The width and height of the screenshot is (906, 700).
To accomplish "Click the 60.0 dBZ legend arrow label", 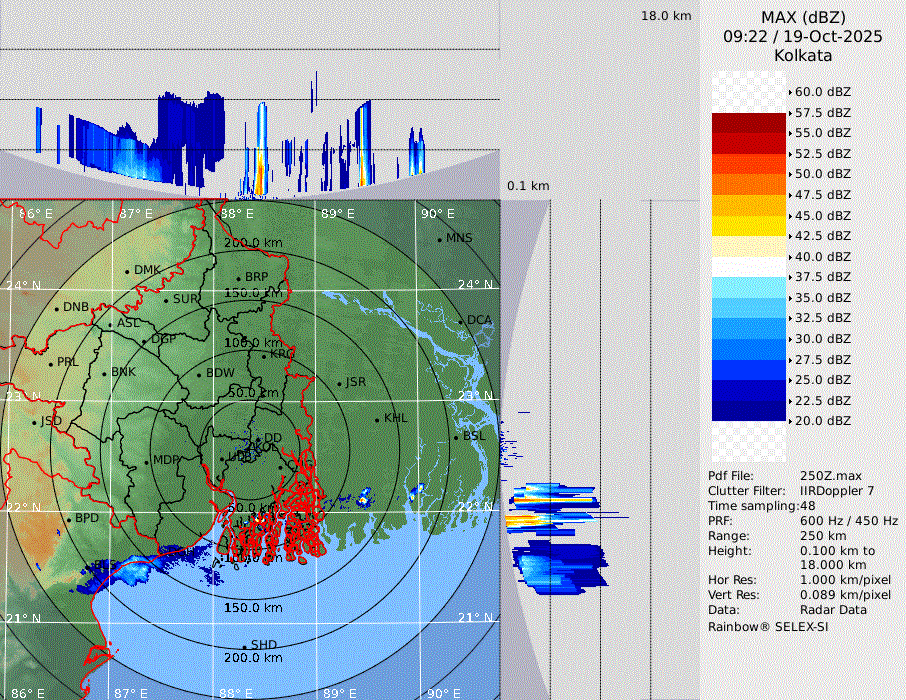I will (x=822, y=91).
